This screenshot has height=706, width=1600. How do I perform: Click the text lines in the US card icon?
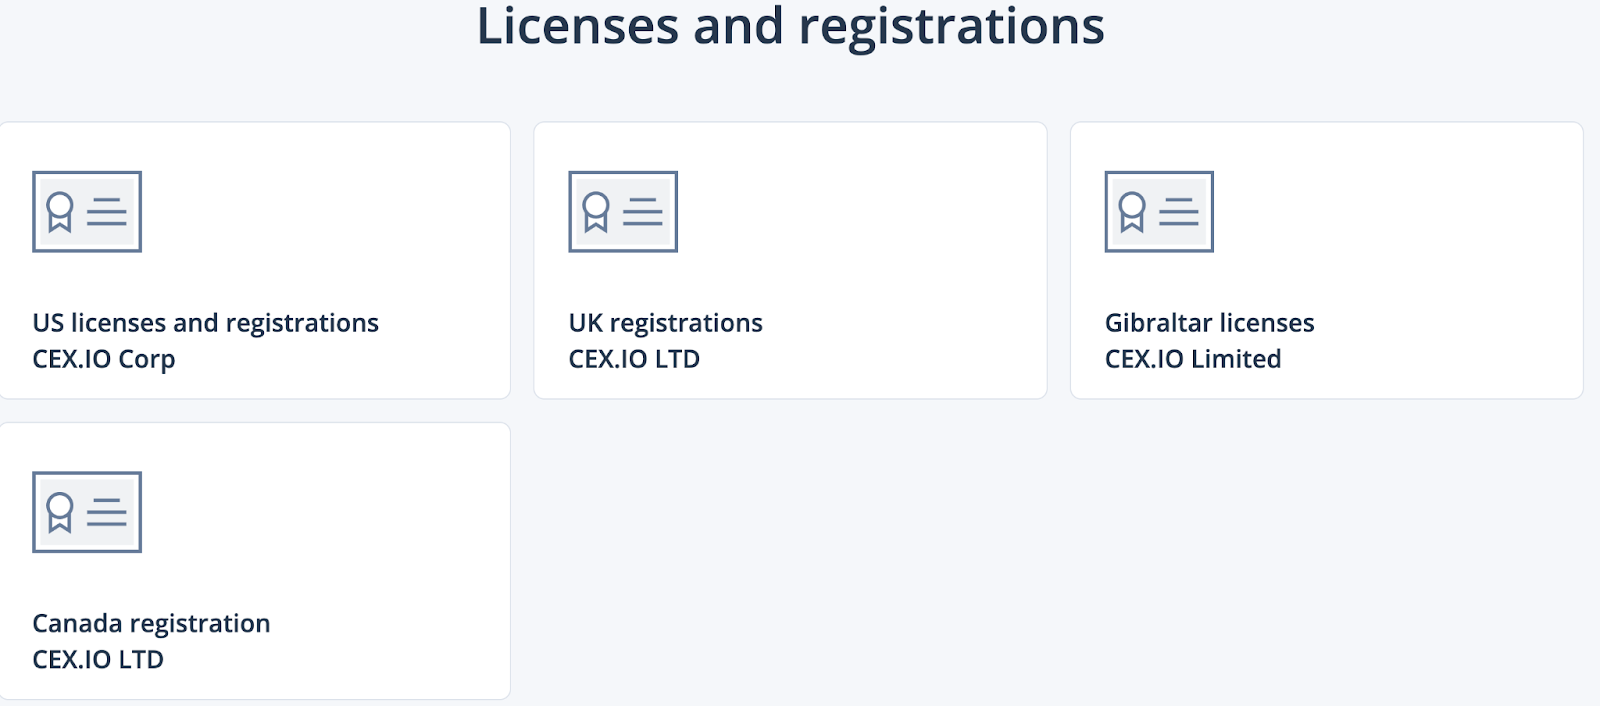(107, 211)
